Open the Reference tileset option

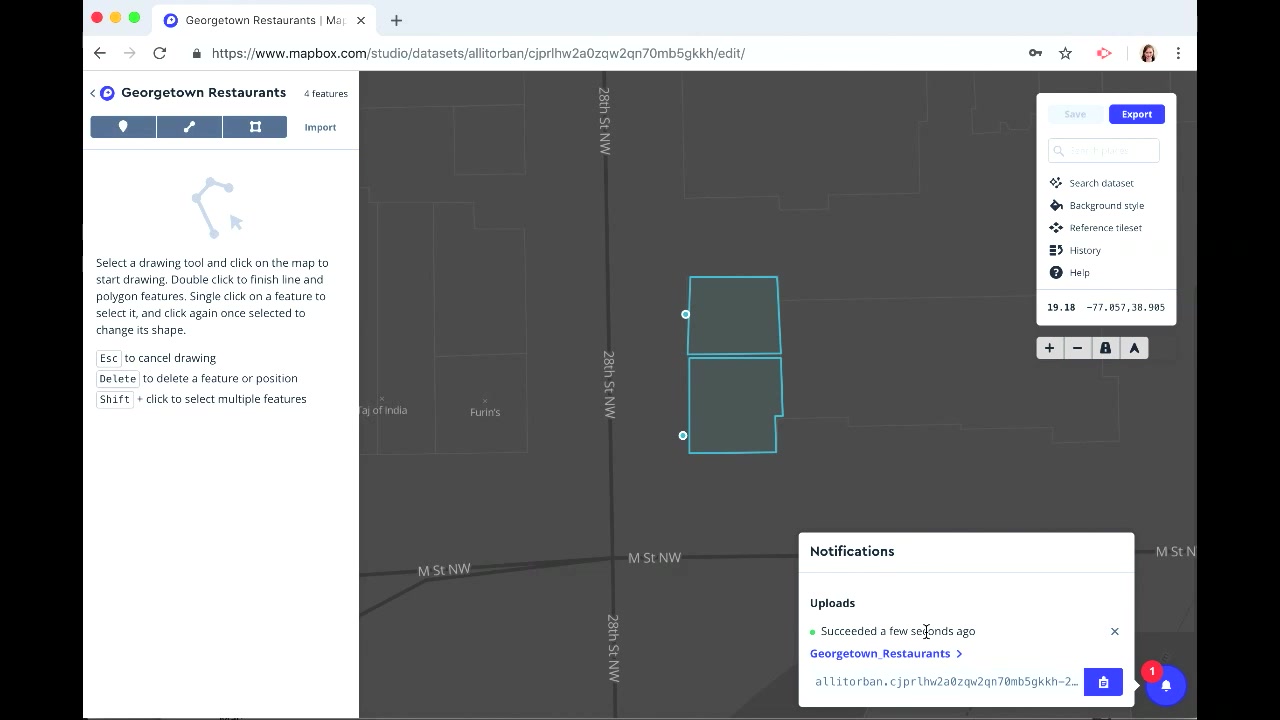click(x=1105, y=227)
